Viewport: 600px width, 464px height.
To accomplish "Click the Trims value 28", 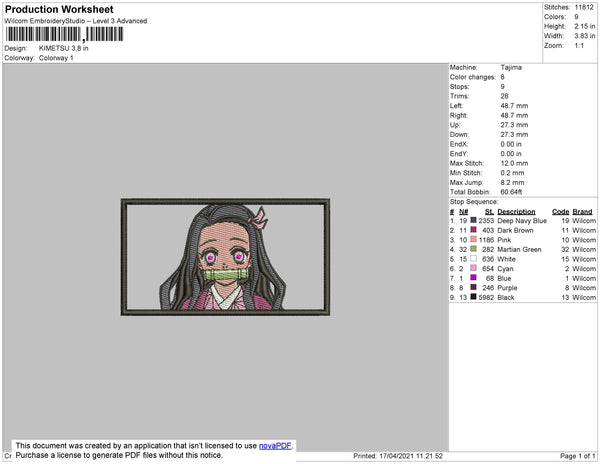I will point(504,96).
